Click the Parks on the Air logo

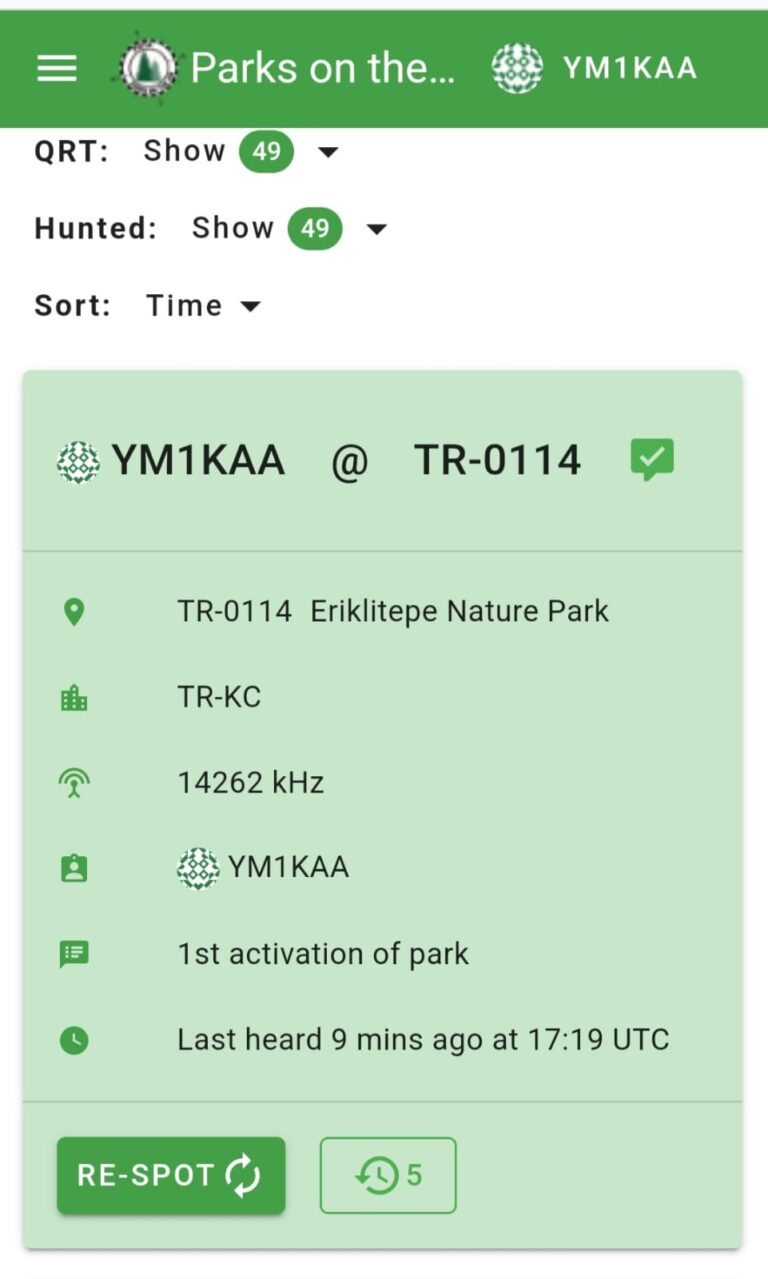[148, 68]
